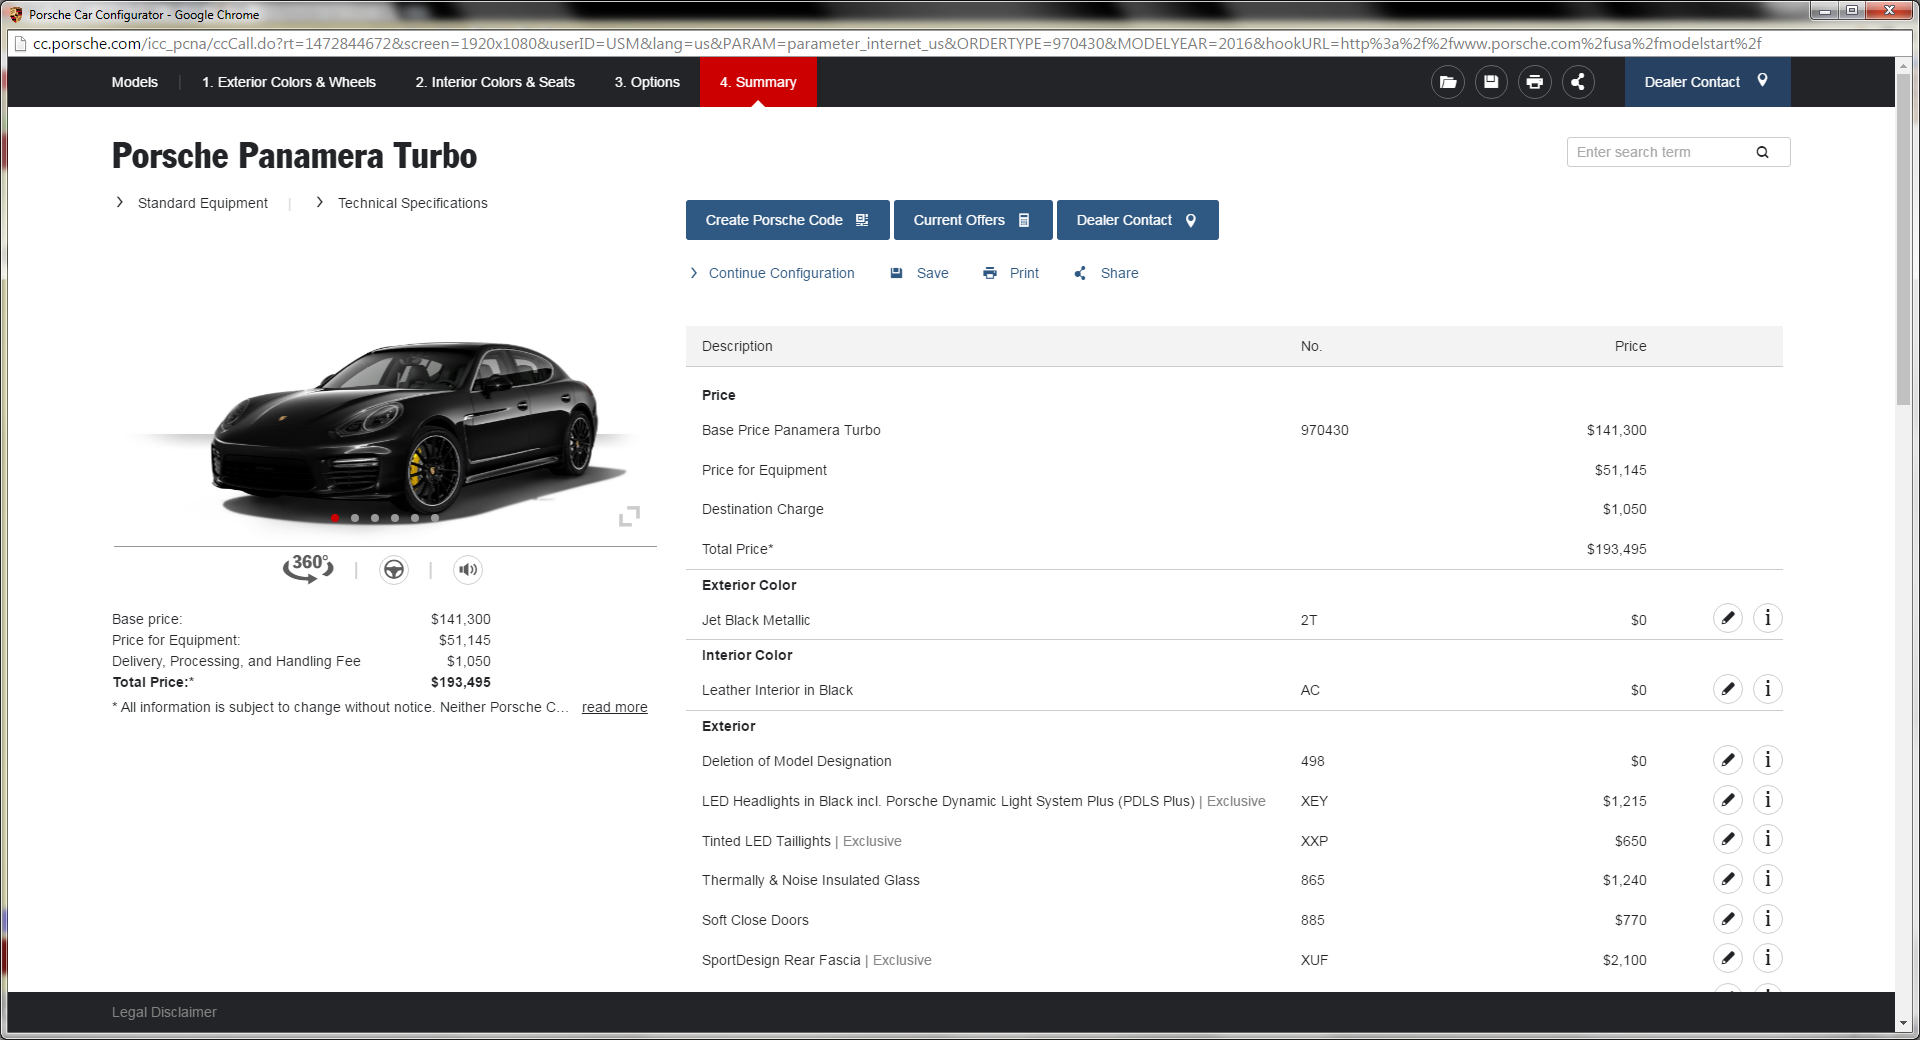The image size is (1920, 1040).
Task: Click the save disk icon in header
Action: [1491, 82]
